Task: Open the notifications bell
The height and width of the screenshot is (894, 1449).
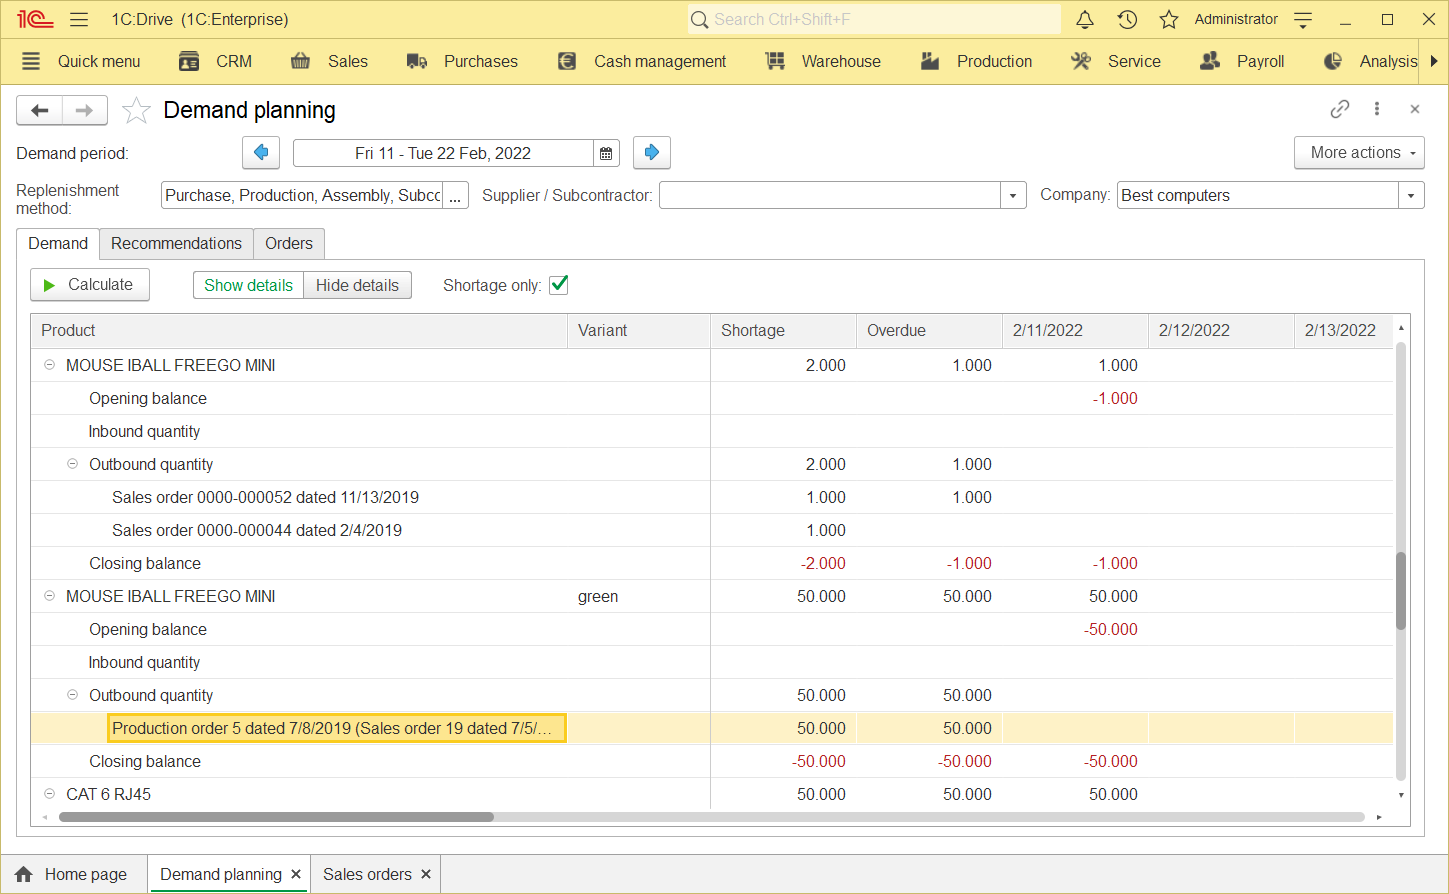Action: coord(1085,19)
